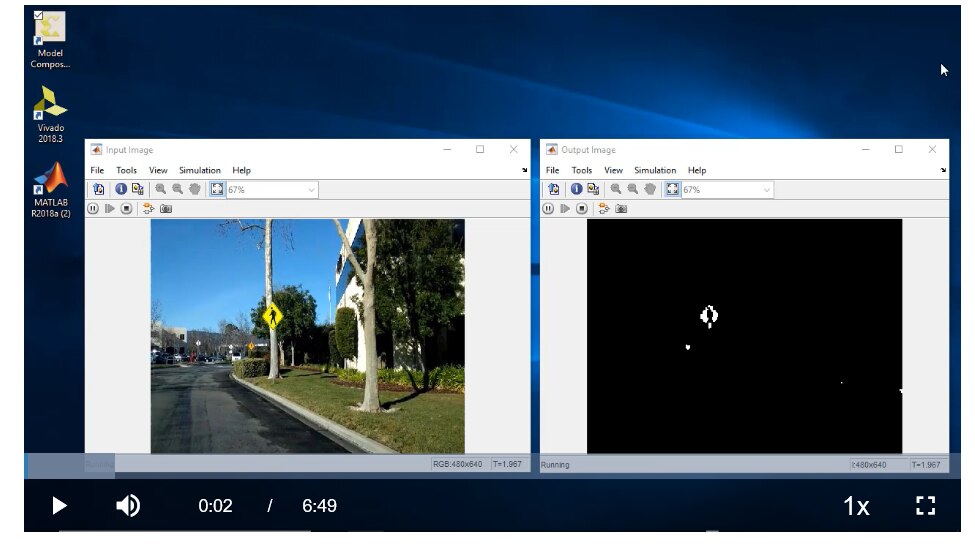The height and width of the screenshot is (557, 975).
Task: Select the Pan hand tool in Input Image window
Action: (x=195, y=189)
